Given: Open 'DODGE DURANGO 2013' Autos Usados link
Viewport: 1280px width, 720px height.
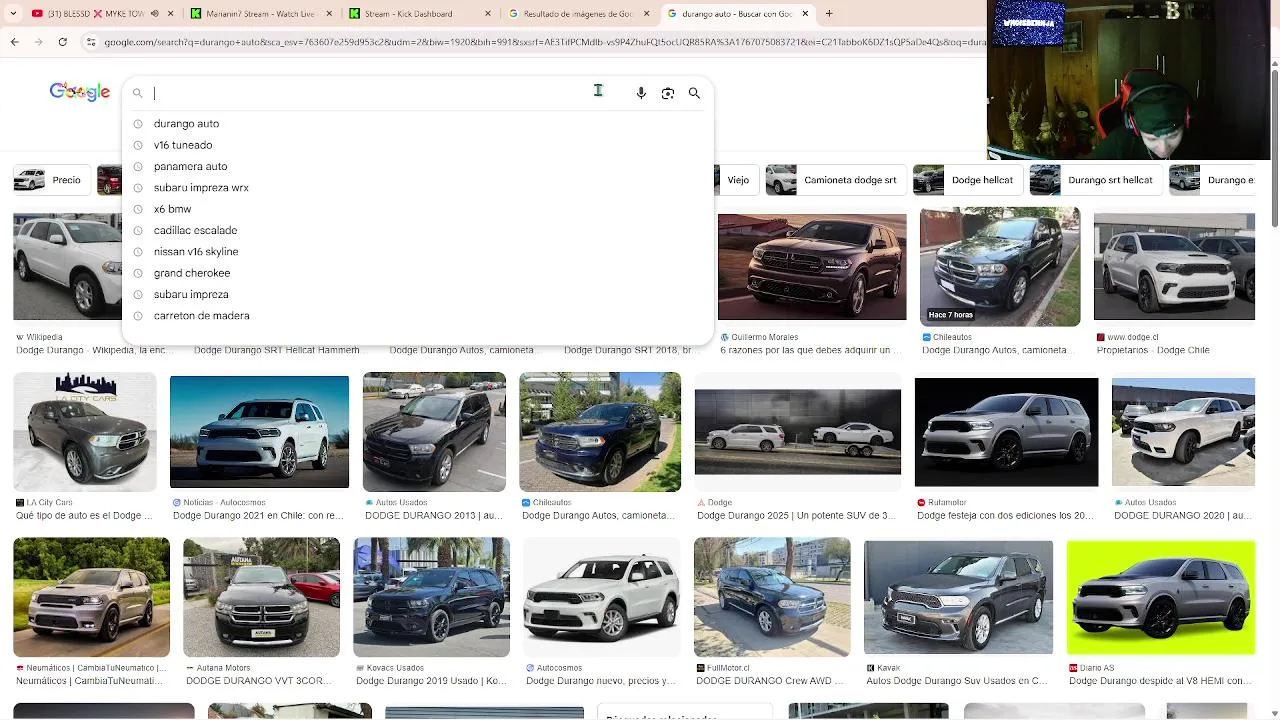Looking at the screenshot, I should (433, 516).
